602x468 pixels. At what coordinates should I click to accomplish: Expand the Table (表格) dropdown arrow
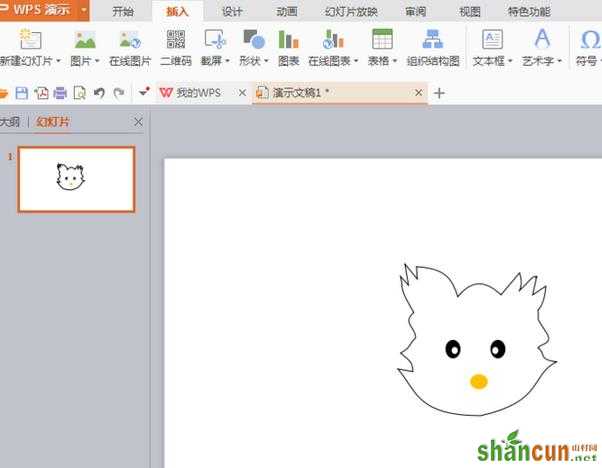[x=395, y=61]
